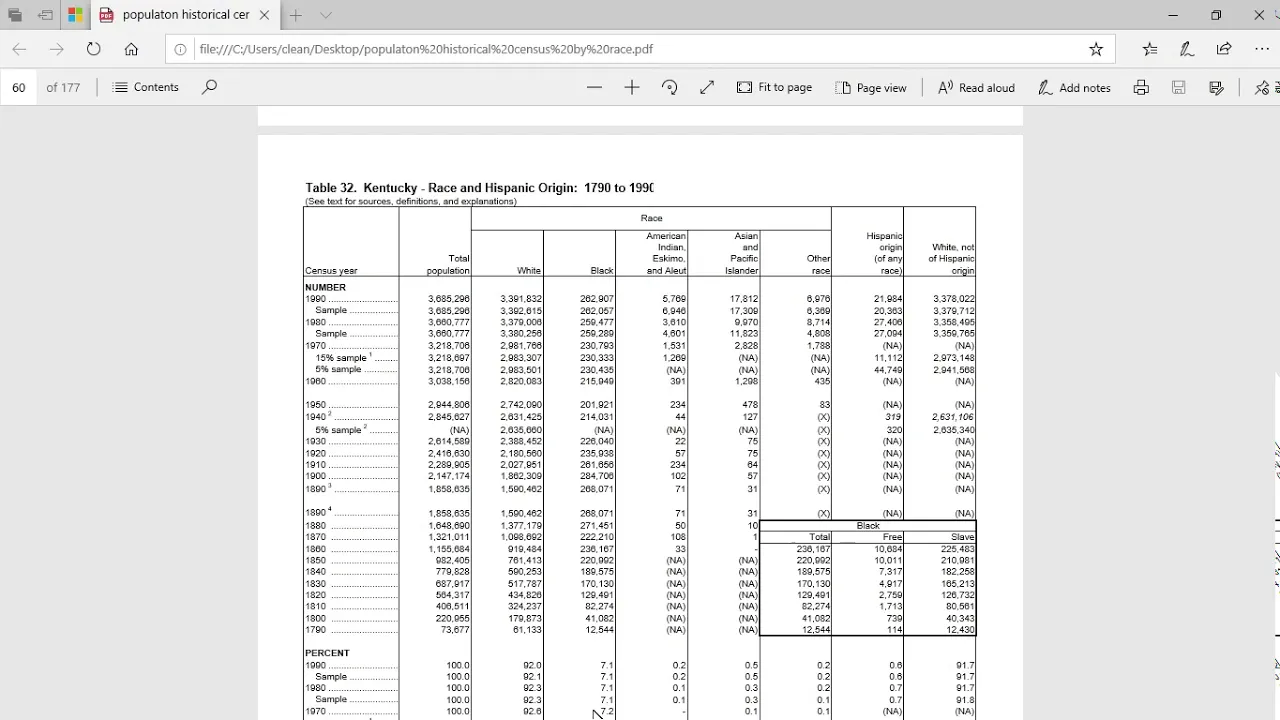Click the 'Free' subheader in the table
This screenshot has height=720, width=1280.
(x=892, y=537)
